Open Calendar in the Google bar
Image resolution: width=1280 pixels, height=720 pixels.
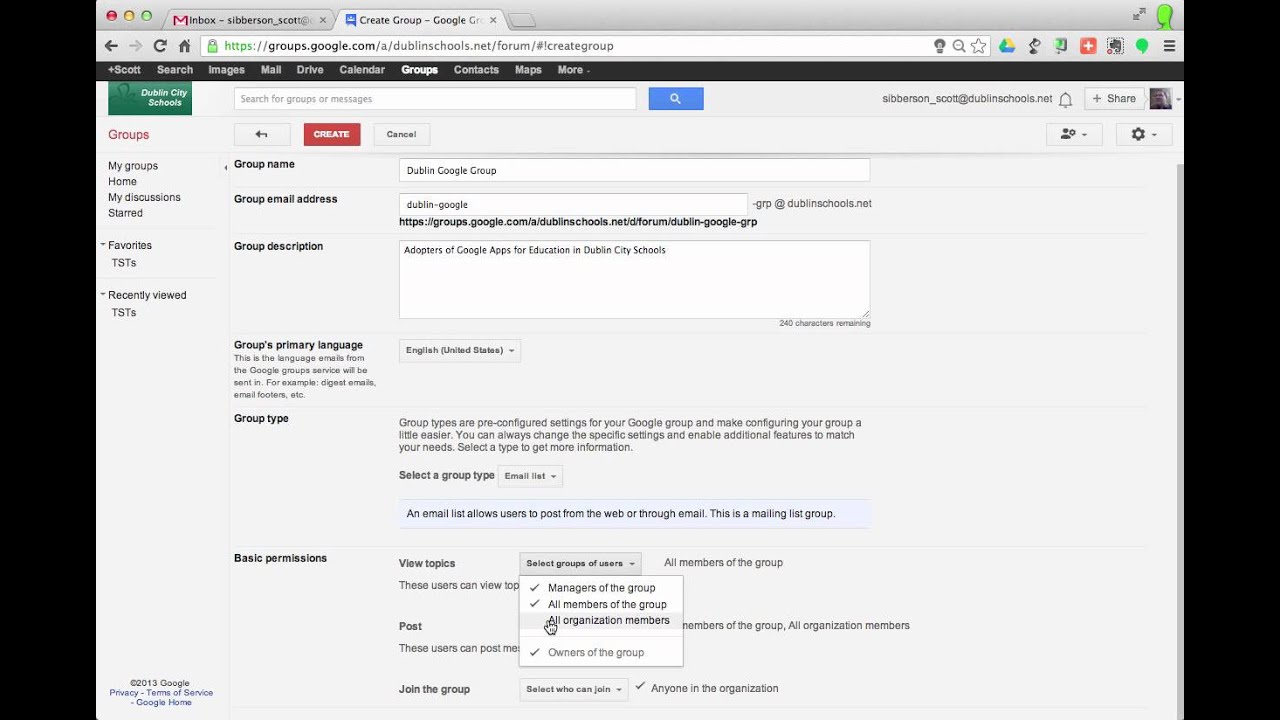point(362,70)
